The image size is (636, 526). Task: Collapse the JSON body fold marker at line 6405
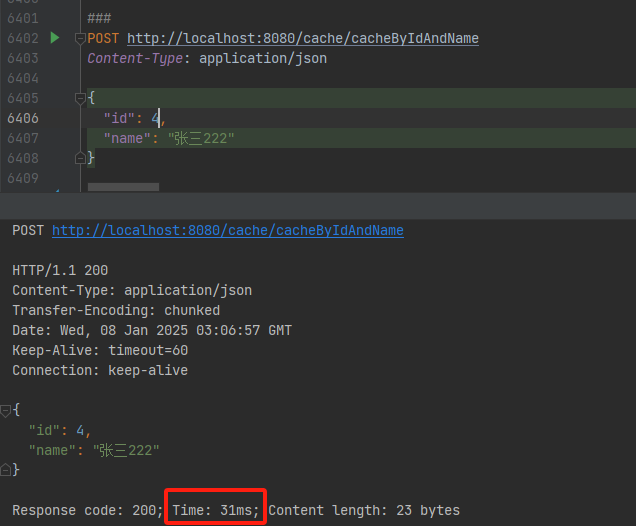(80, 98)
